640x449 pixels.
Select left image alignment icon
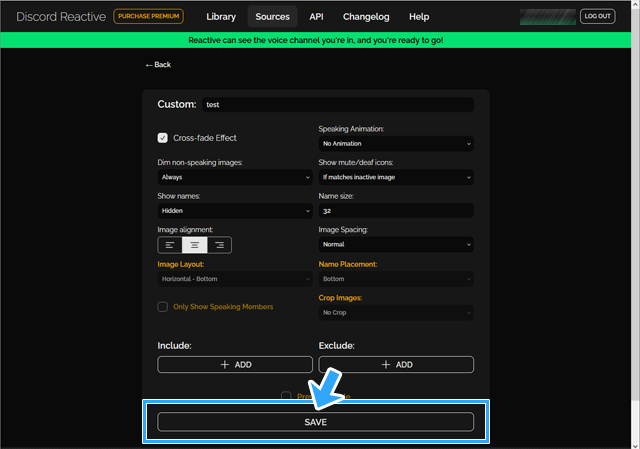(x=170, y=244)
